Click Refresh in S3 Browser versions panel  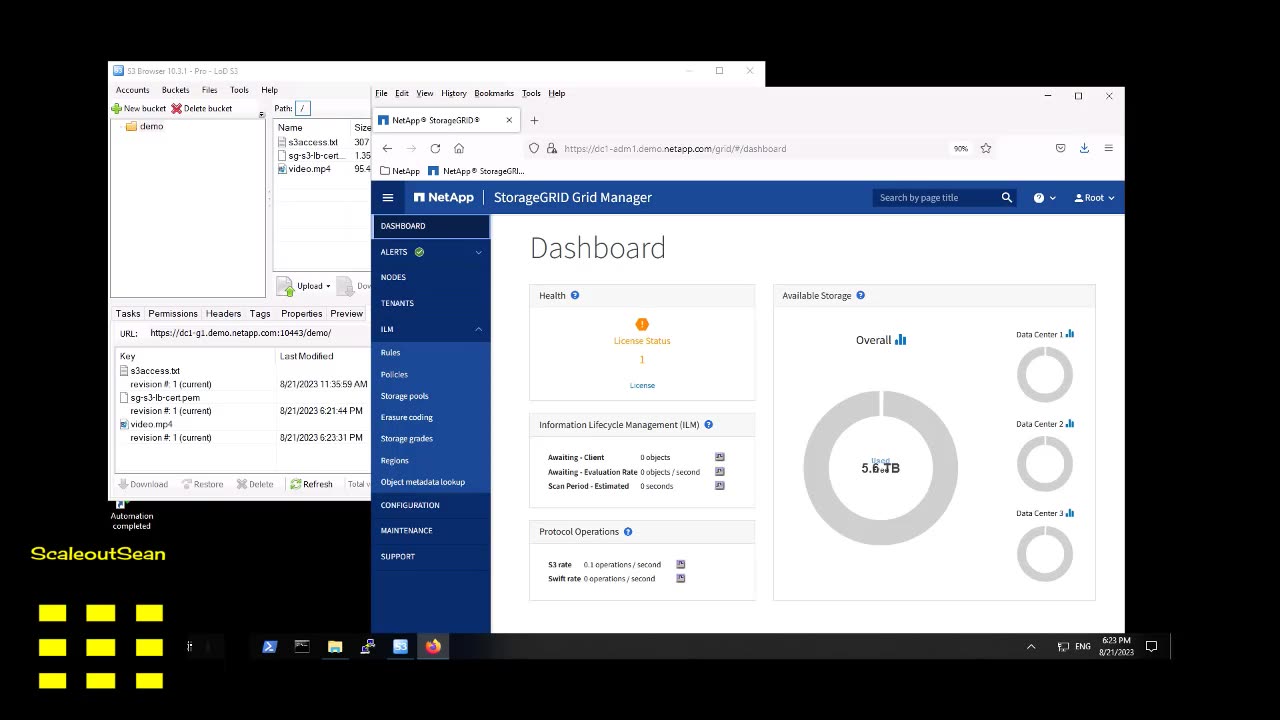pos(311,485)
